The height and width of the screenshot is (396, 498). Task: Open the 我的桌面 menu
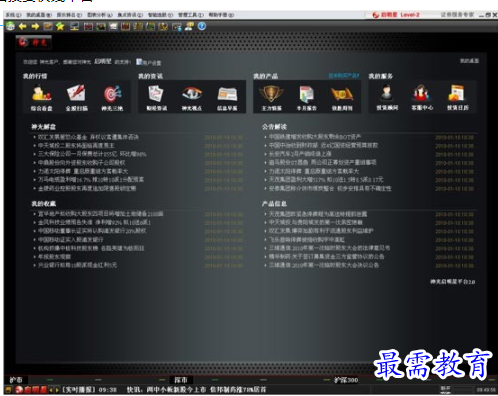click(x=39, y=15)
